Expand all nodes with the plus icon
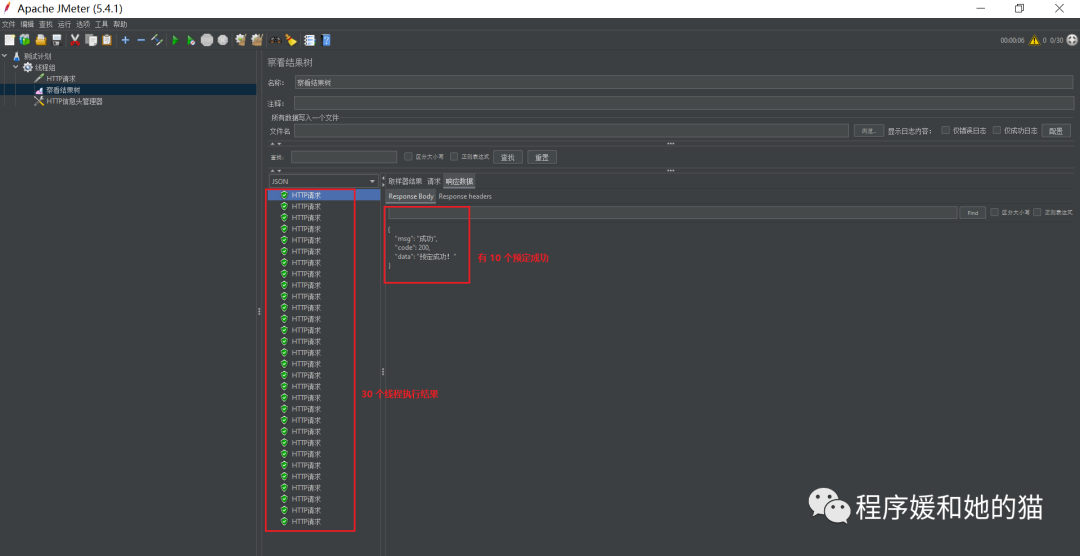1080x556 pixels. point(125,40)
